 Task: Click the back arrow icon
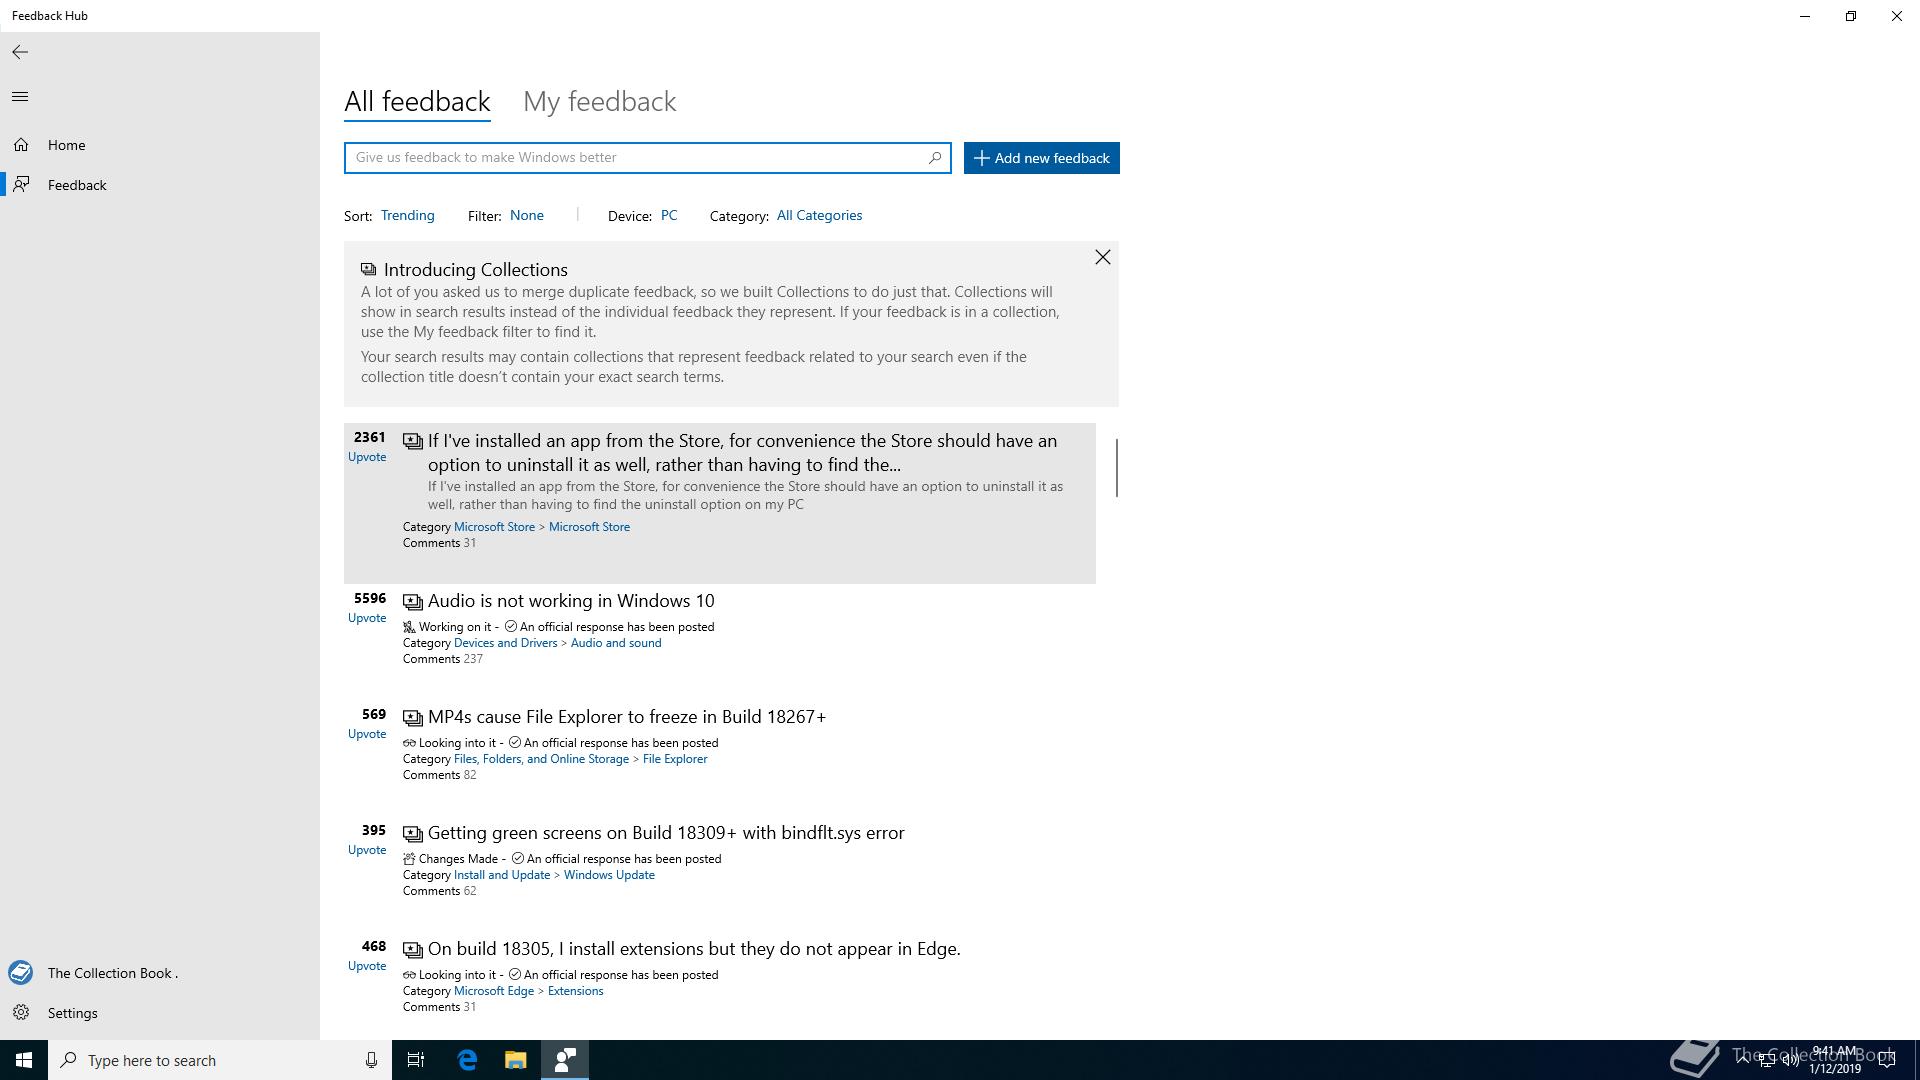click(20, 52)
